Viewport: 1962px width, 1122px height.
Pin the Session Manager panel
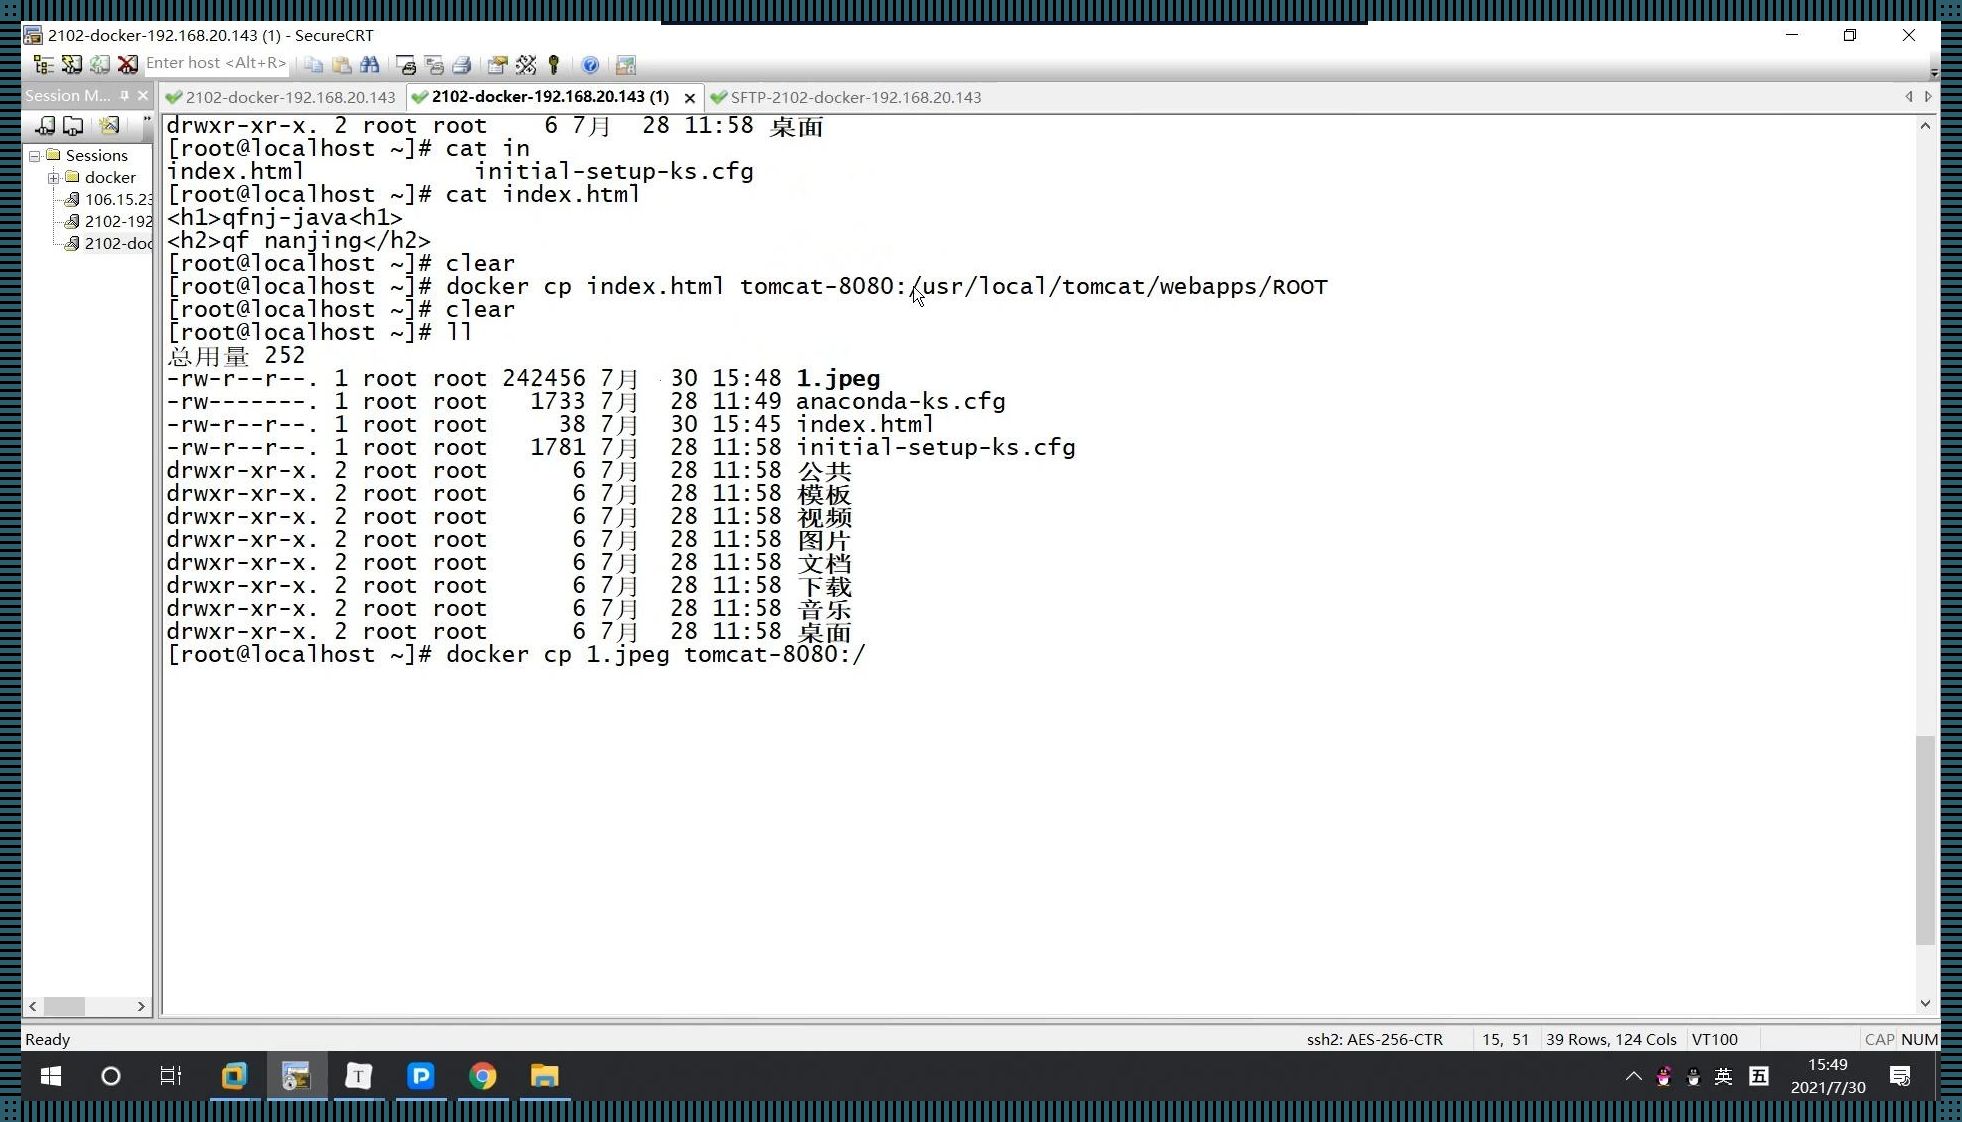(x=124, y=96)
